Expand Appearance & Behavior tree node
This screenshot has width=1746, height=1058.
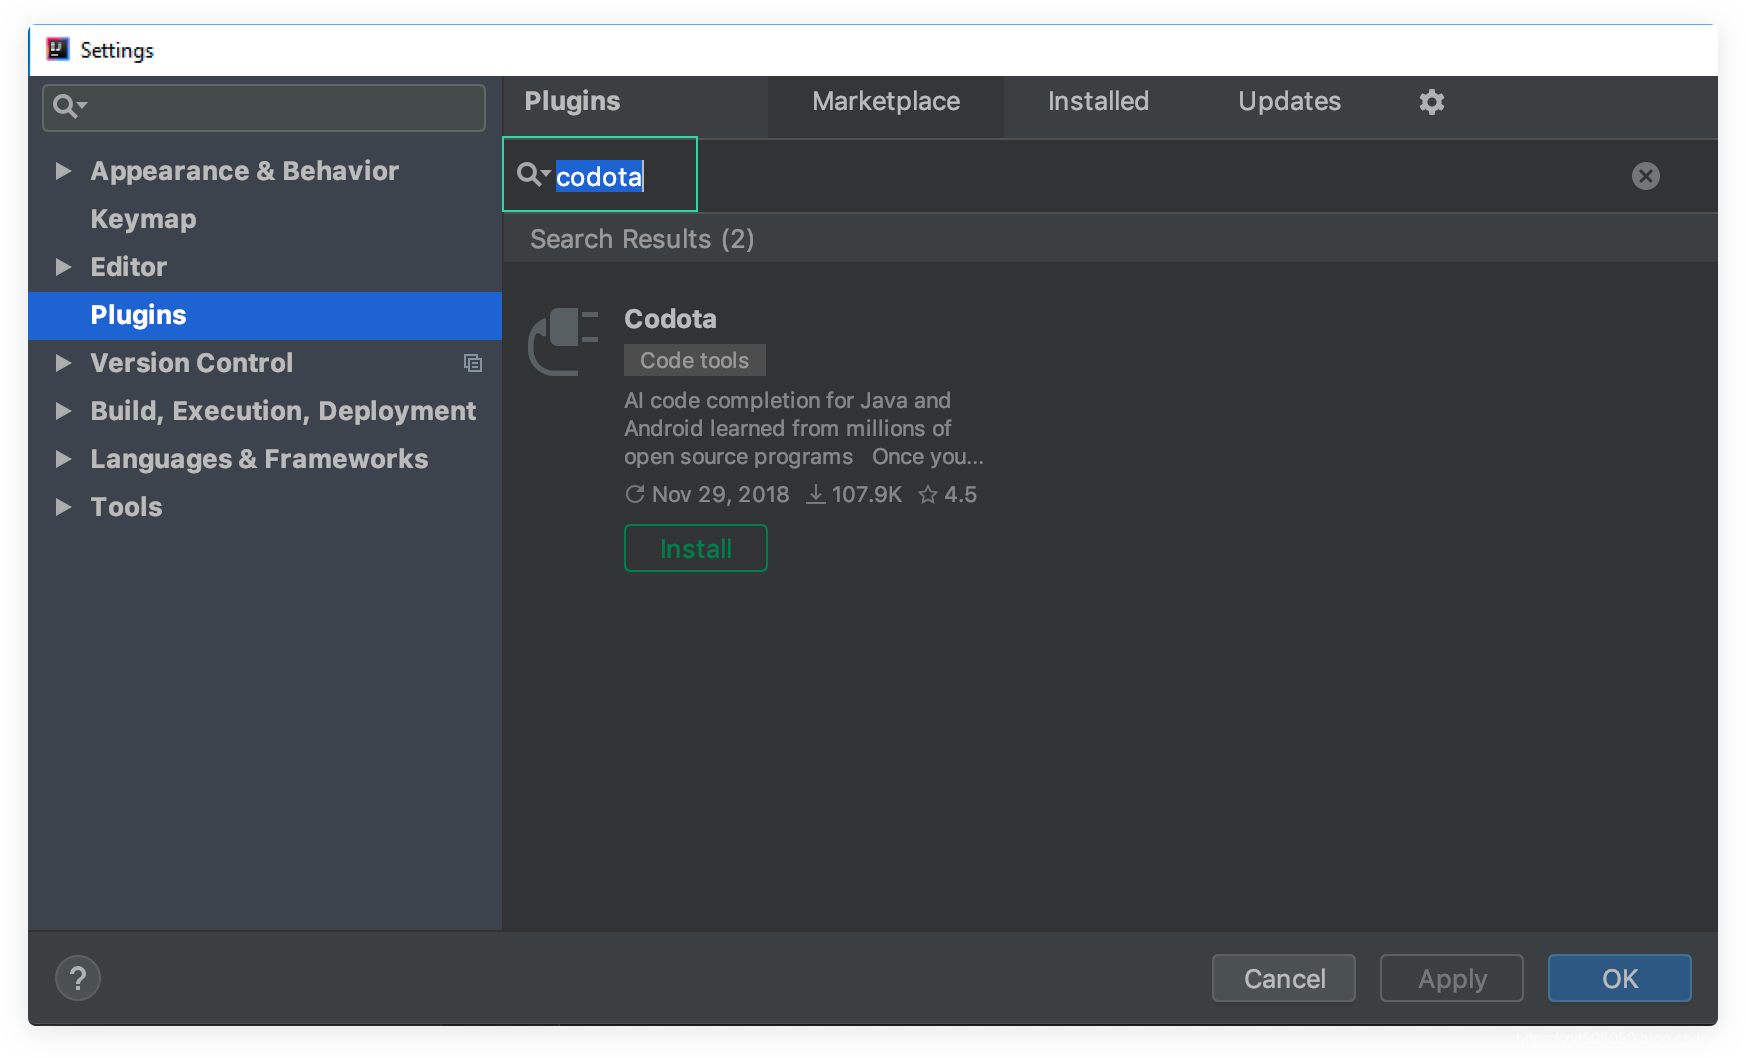click(x=63, y=171)
